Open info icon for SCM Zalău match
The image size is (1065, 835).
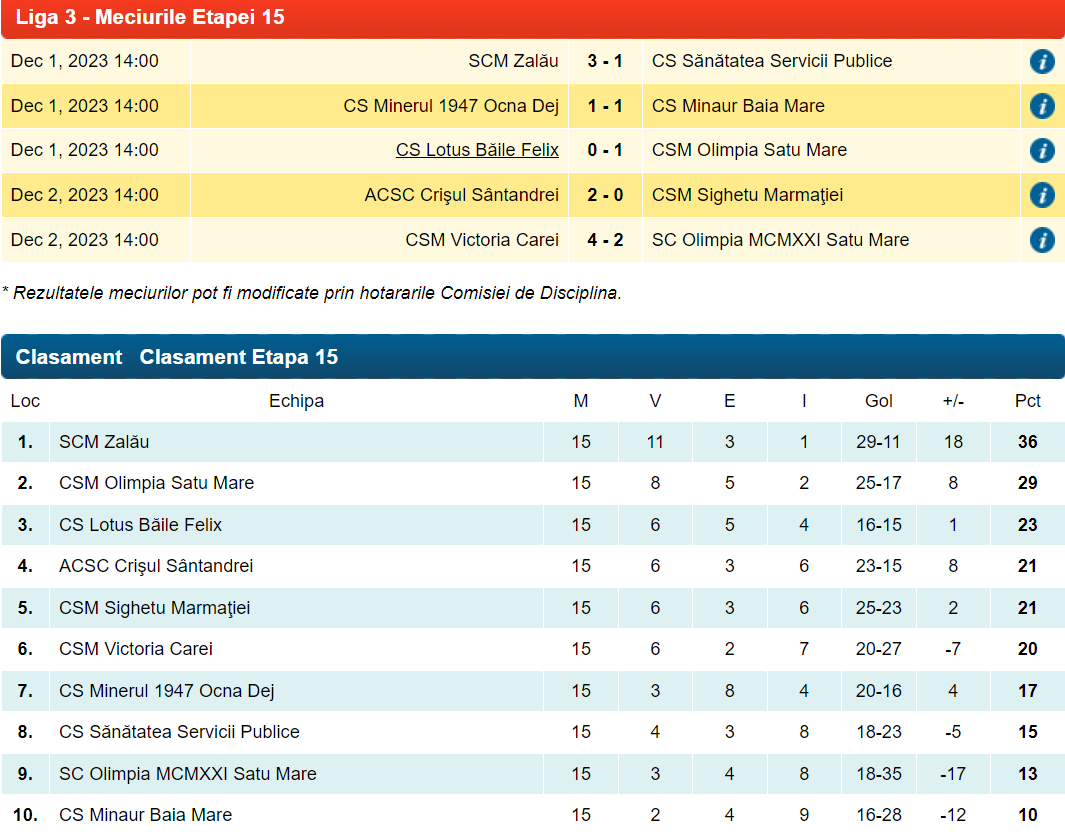[x=1042, y=62]
